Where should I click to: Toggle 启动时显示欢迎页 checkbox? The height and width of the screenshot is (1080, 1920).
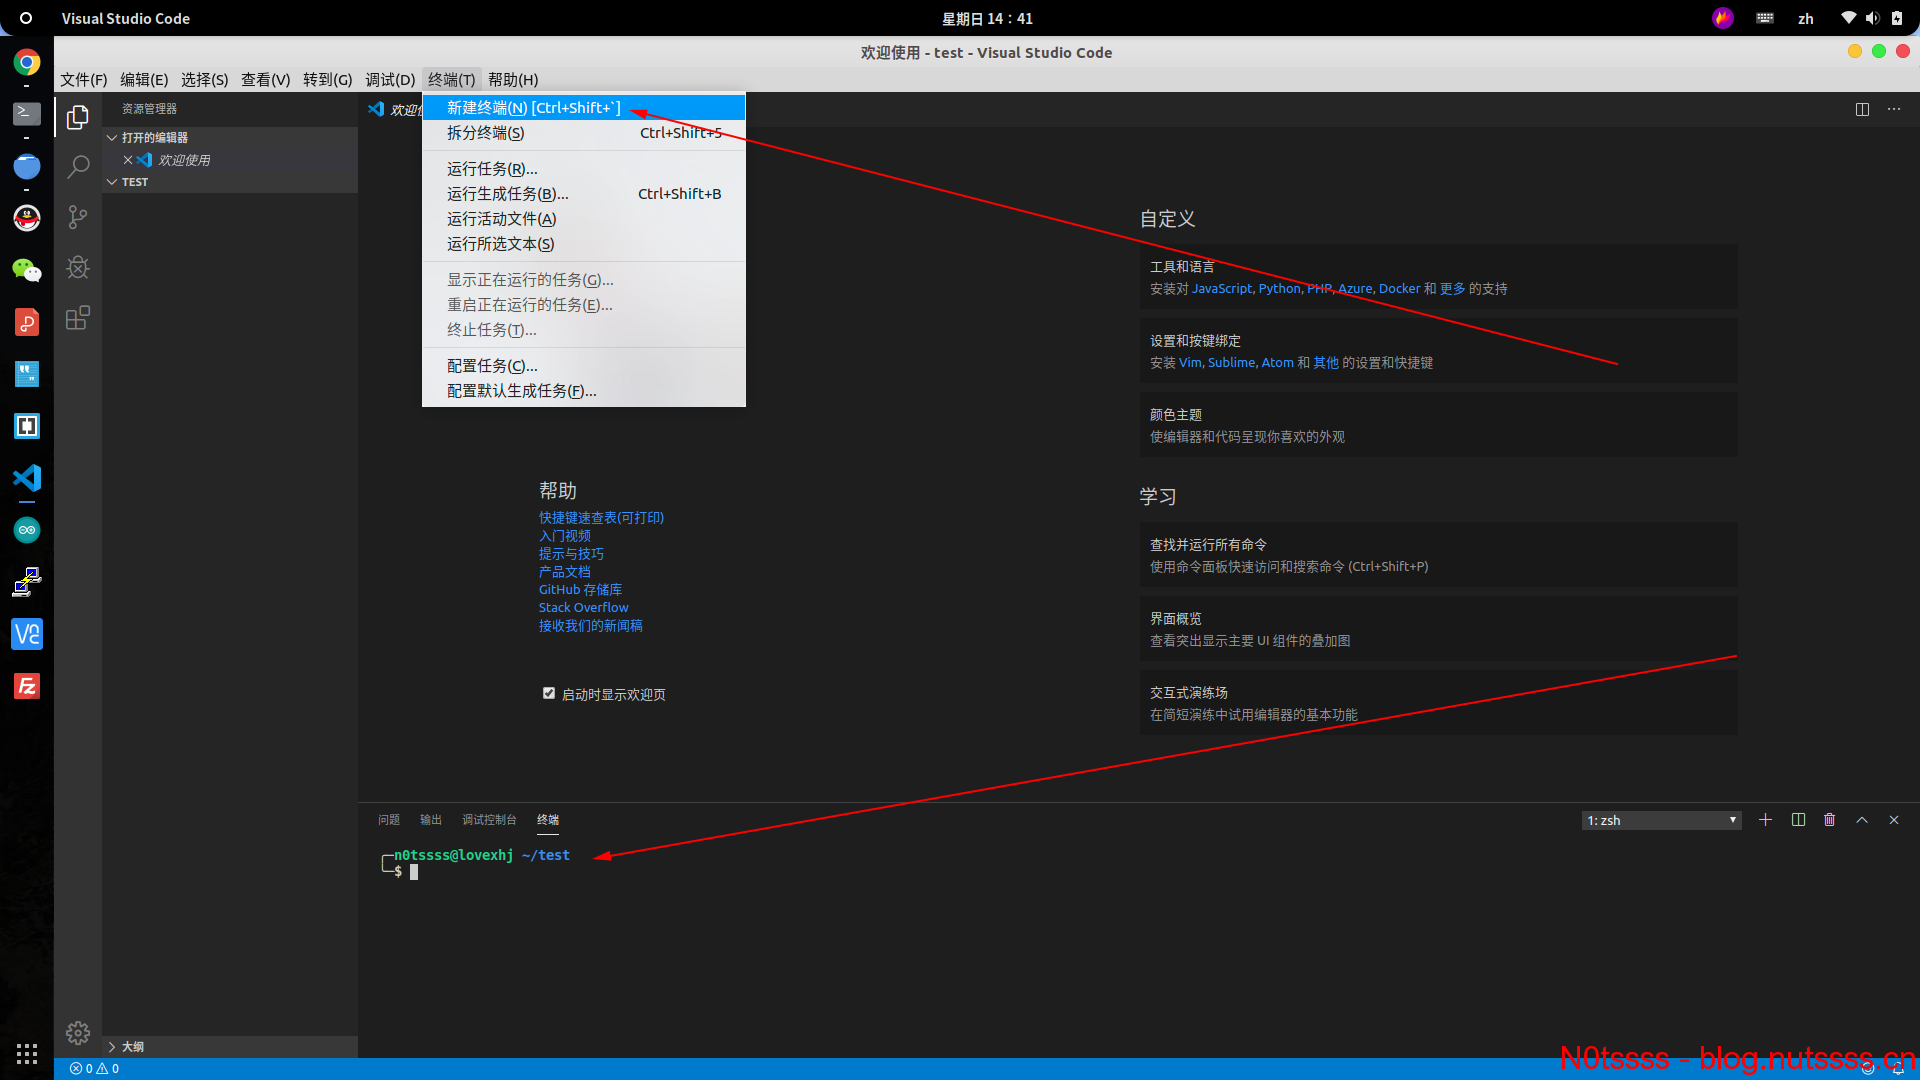click(549, 693)
